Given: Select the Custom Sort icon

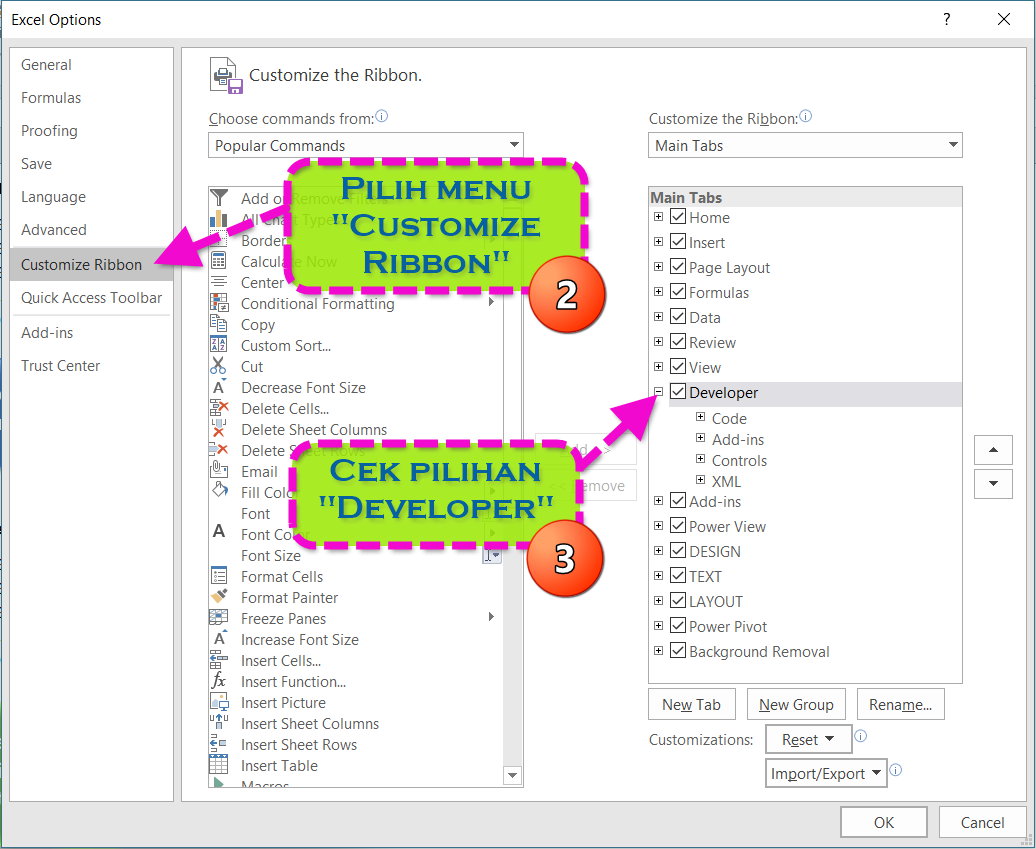Looking at the screenshot, I should click(219, 345).
